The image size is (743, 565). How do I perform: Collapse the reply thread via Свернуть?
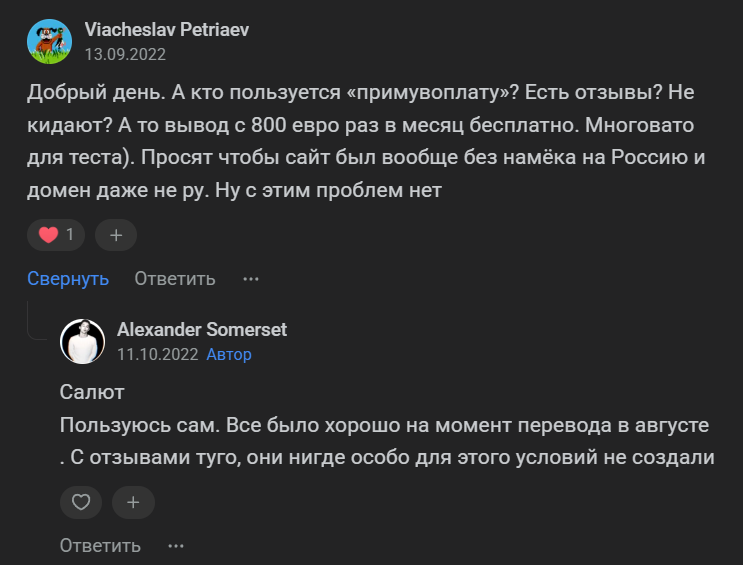pyautogui.click(x=68, y=279)
